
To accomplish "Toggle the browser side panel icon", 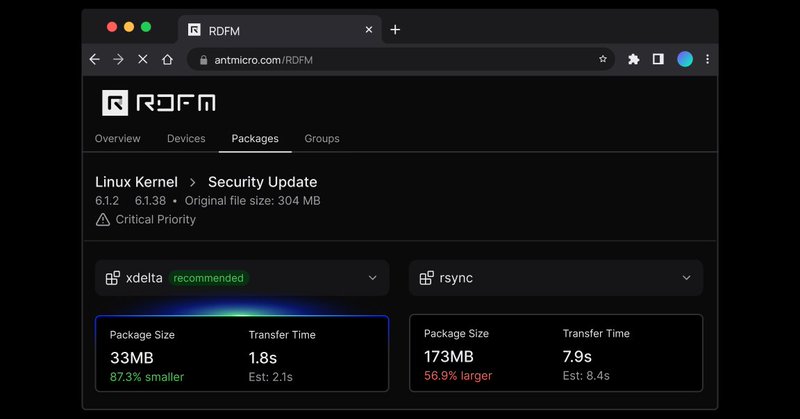I will (658, 59).
